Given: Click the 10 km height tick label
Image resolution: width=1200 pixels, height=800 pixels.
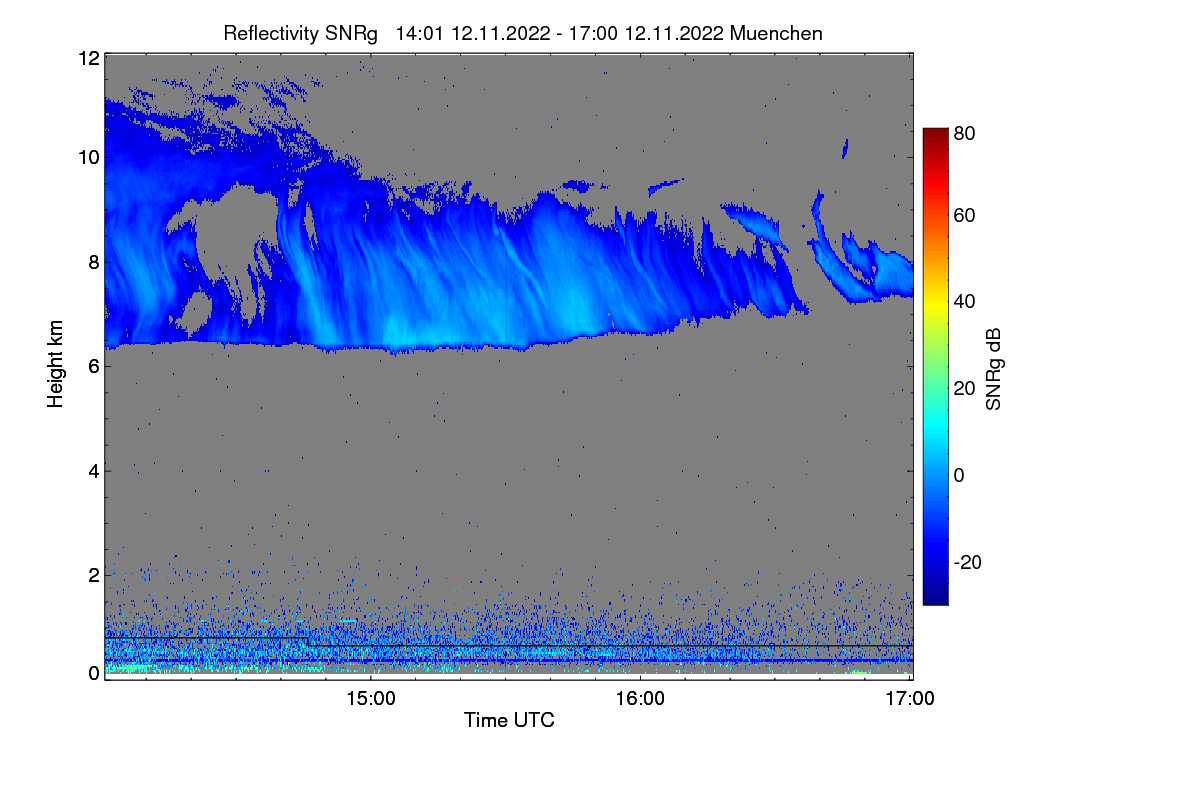Looking at the screenshot, I should [87, 157].
